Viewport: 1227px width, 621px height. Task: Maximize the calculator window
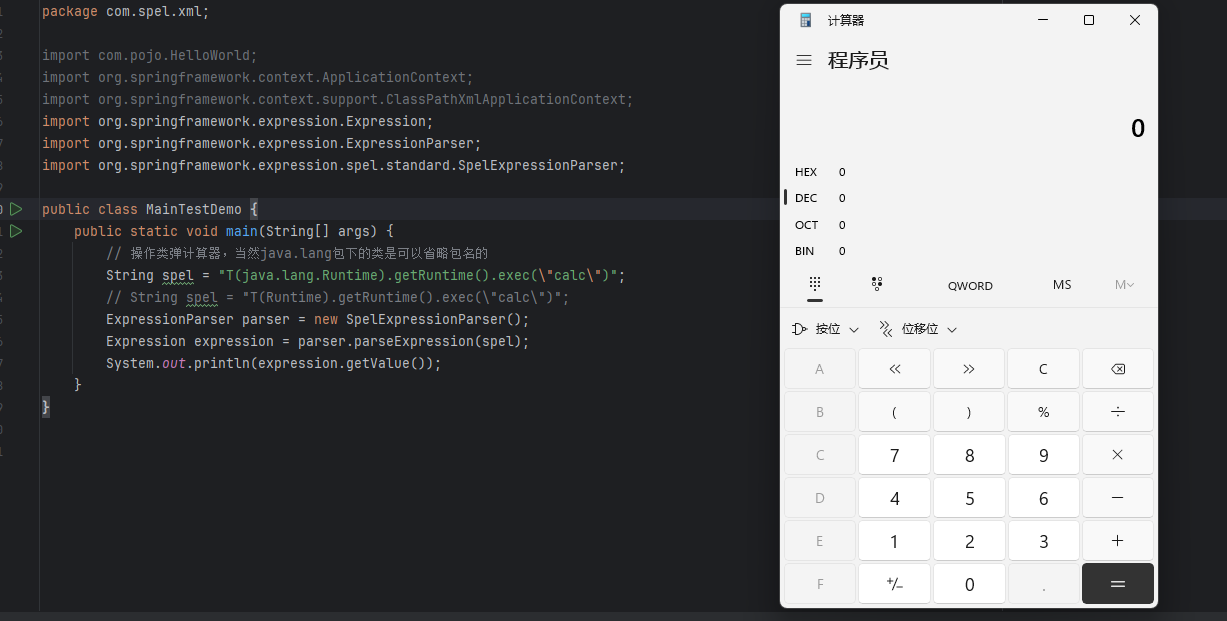pos(1089,20)
